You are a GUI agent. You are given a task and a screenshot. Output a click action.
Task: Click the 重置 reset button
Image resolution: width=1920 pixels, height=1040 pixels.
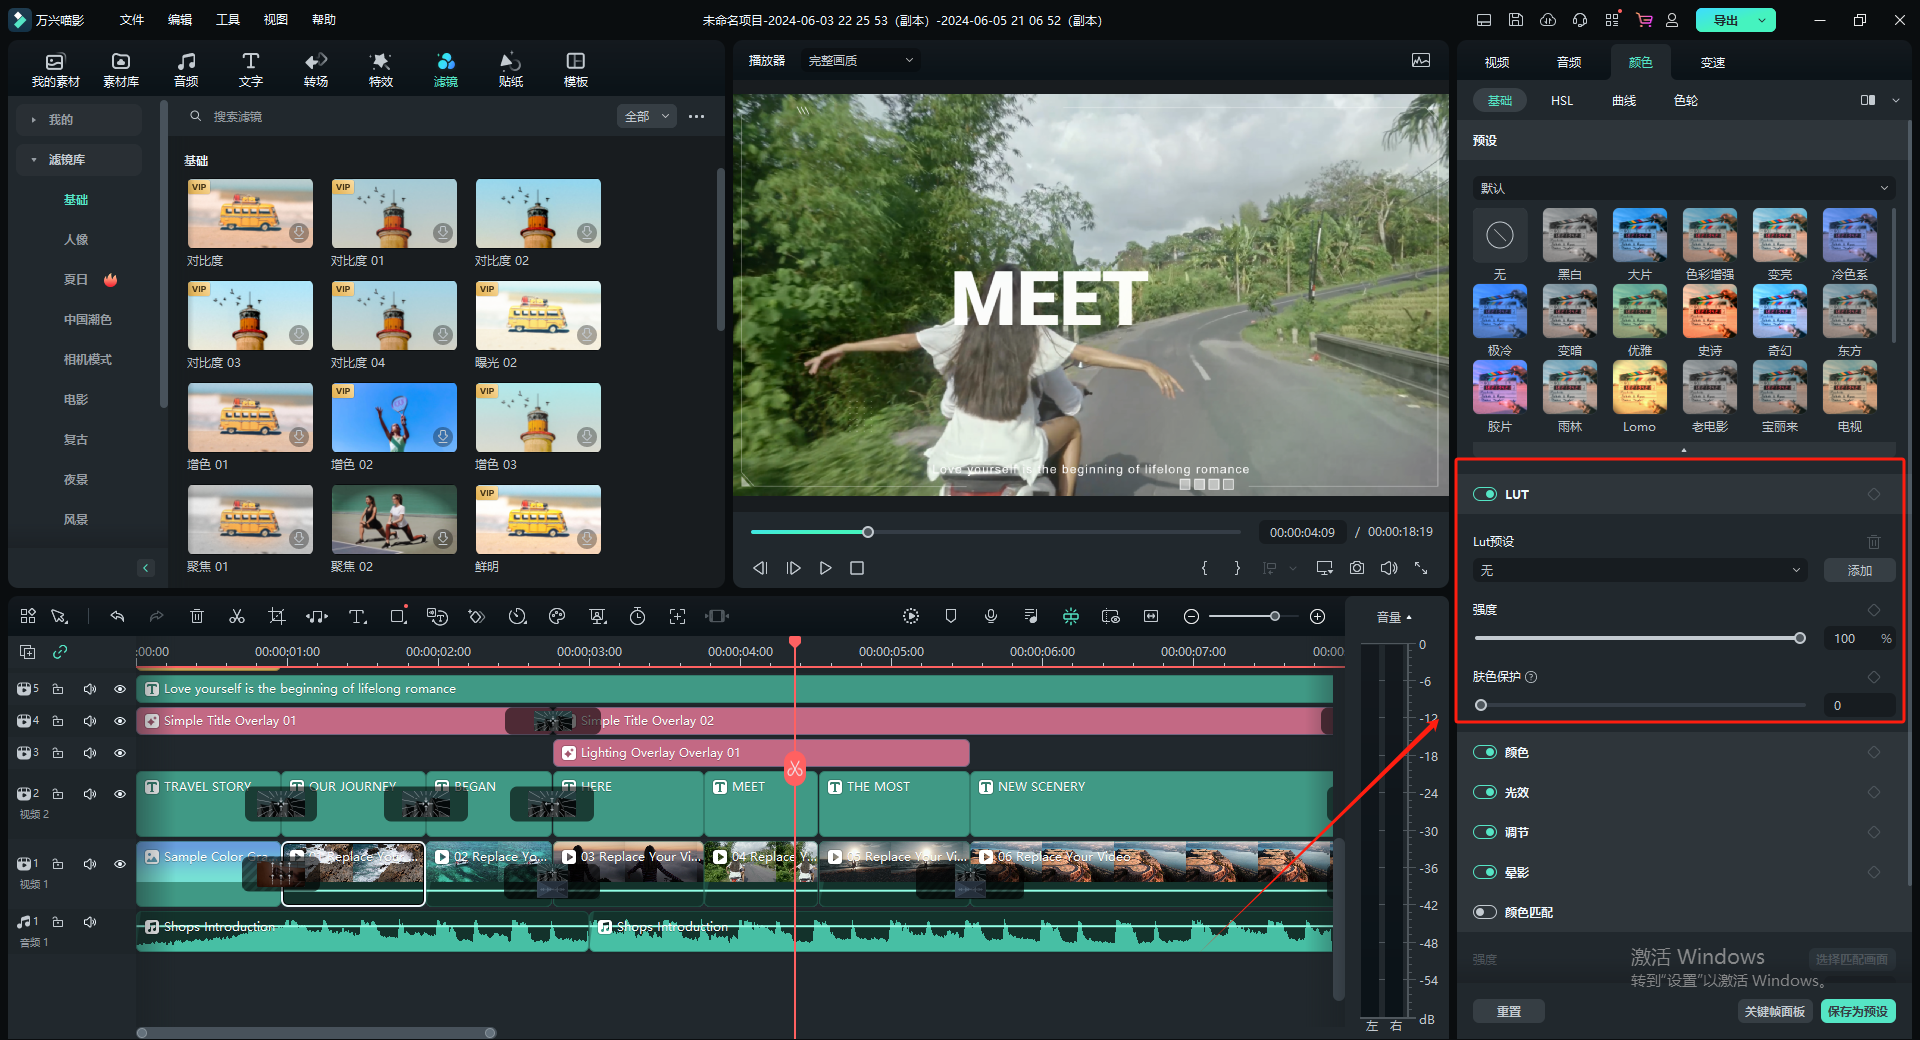tap(1509, 1011)
